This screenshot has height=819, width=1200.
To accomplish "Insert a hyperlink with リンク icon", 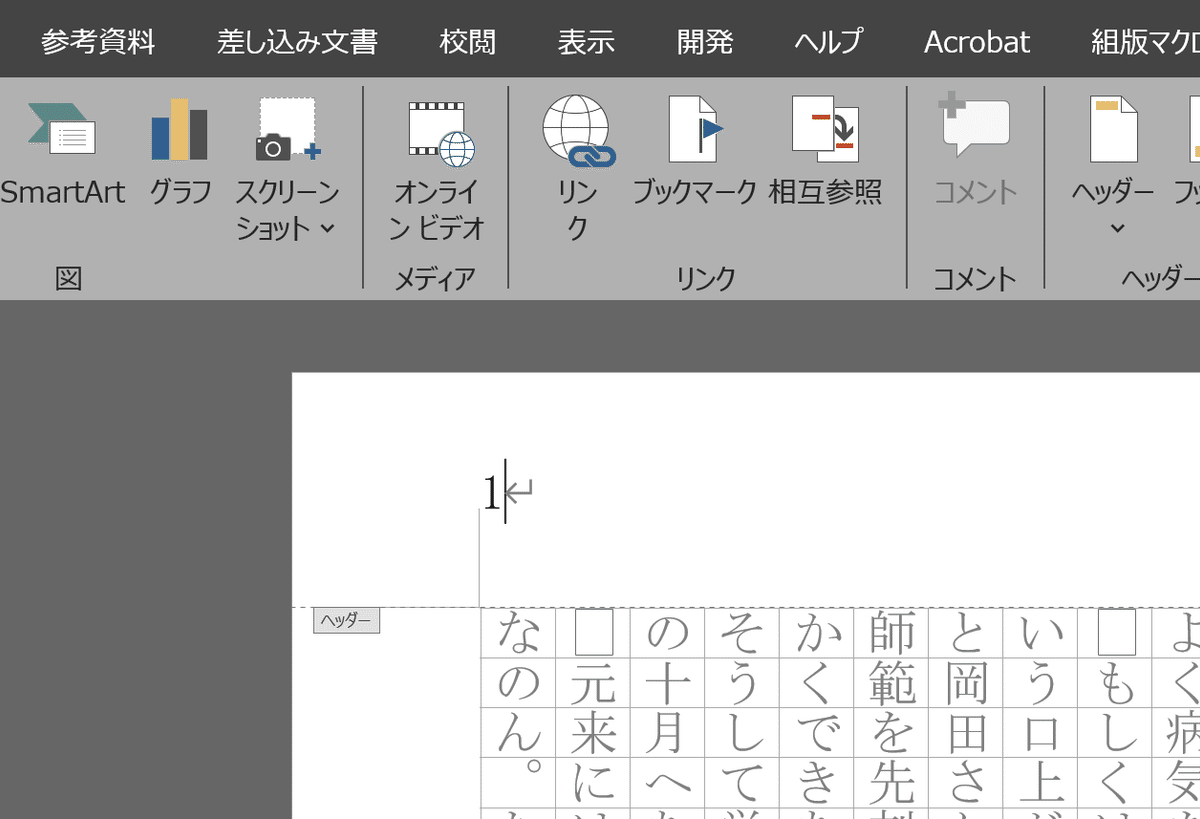I will (x=578, y=170).
